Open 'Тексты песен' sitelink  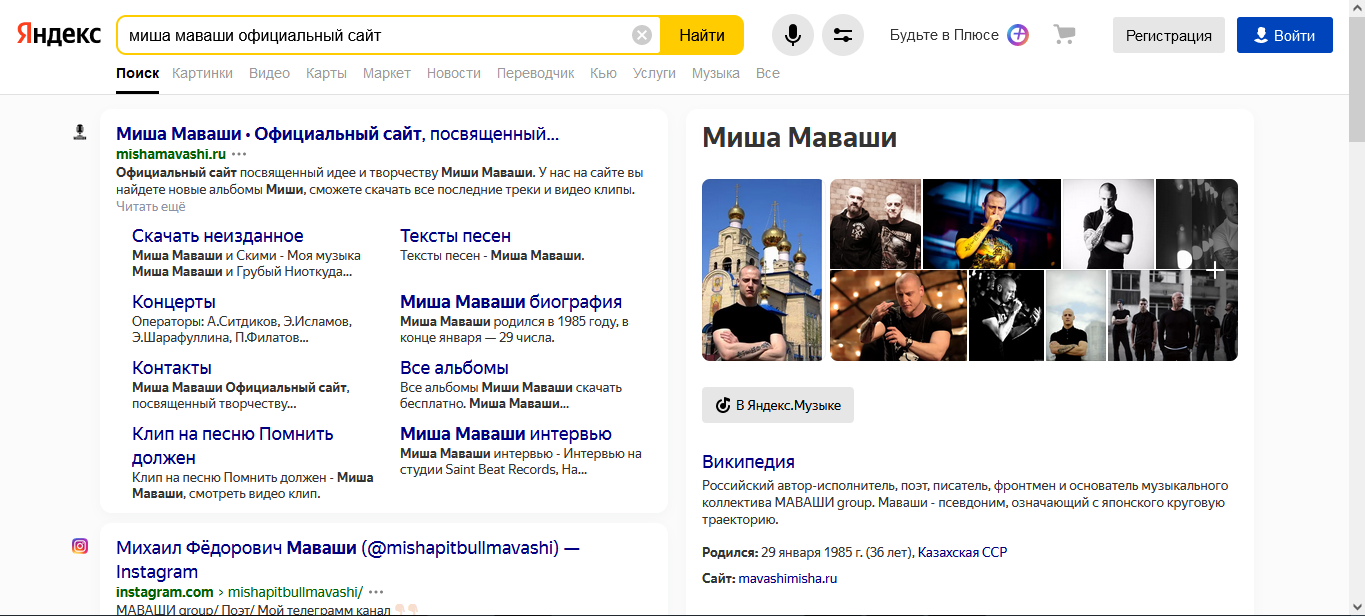455,236
